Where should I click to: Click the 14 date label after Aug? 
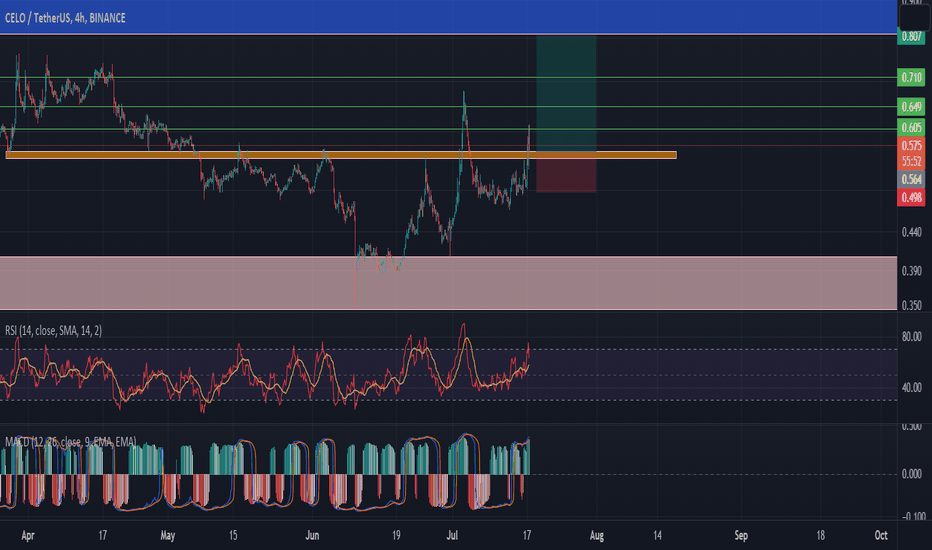(657, 536)
